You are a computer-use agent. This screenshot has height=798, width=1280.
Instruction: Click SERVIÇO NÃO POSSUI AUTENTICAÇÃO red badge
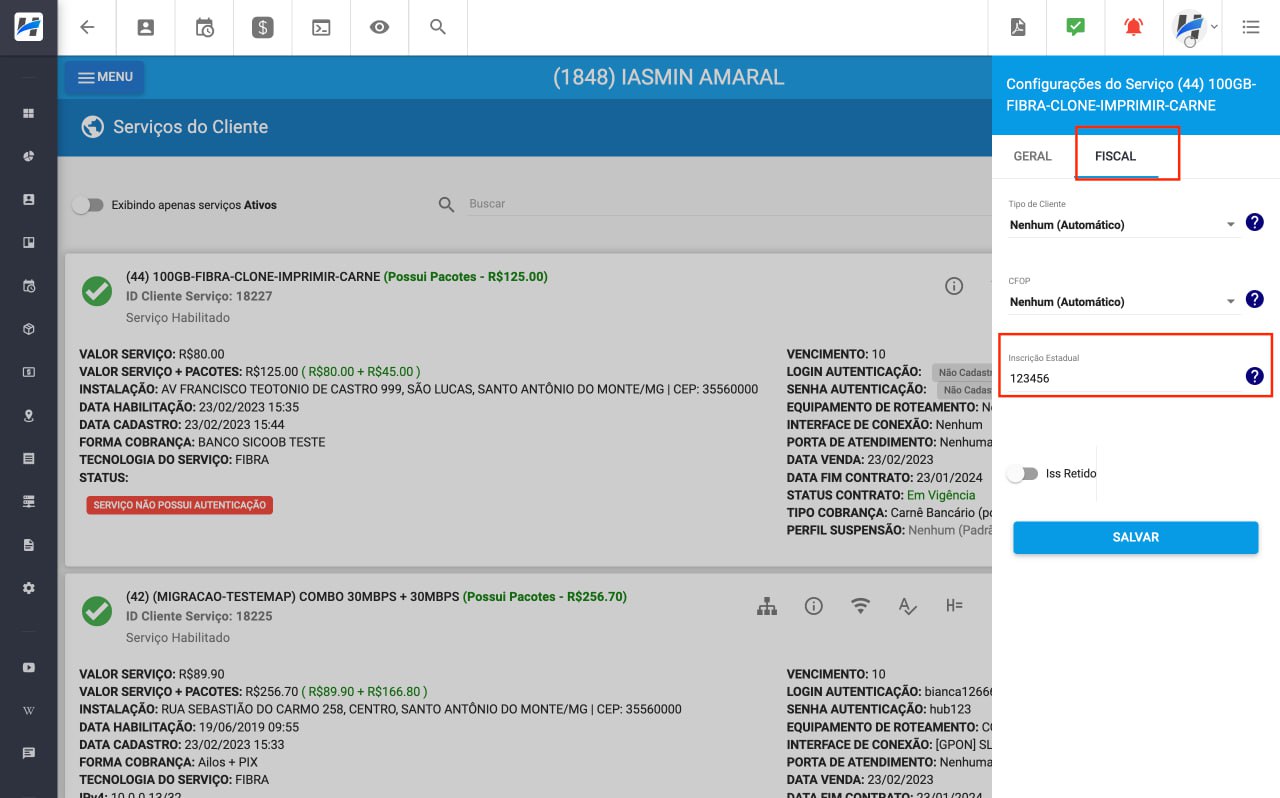(180, 505)
